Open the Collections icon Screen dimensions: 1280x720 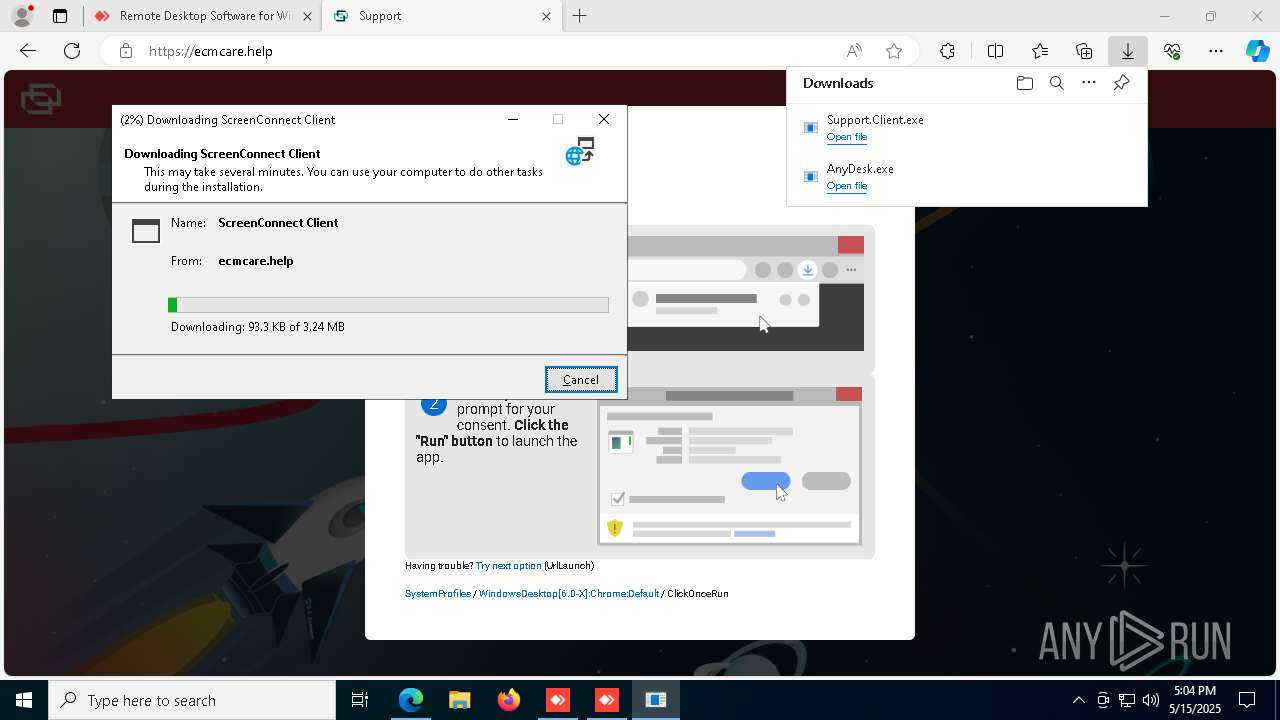(1084, 51)
